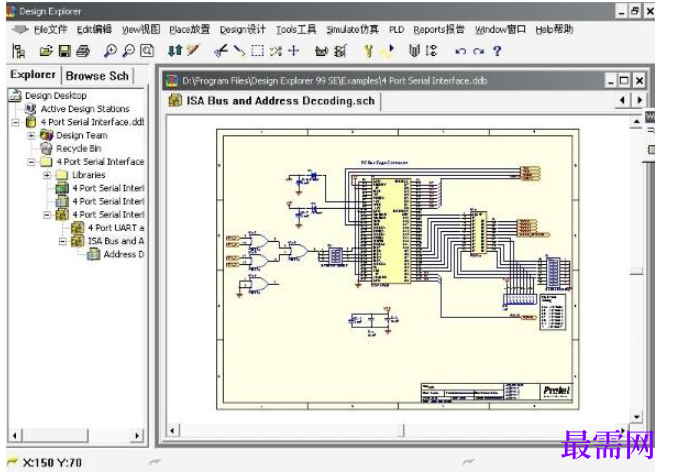
Task: Click the Cut scissors icon
Action: tap(221, 51)
